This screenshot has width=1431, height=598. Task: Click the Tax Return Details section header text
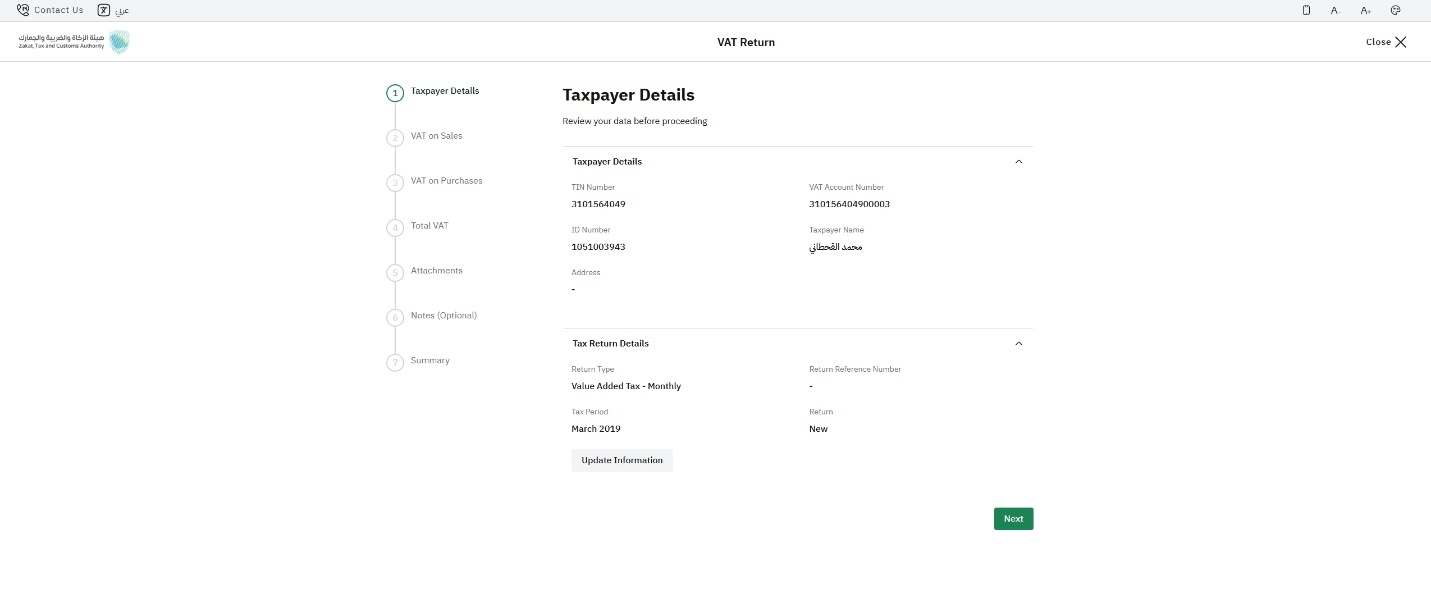[x=610, y=343]
